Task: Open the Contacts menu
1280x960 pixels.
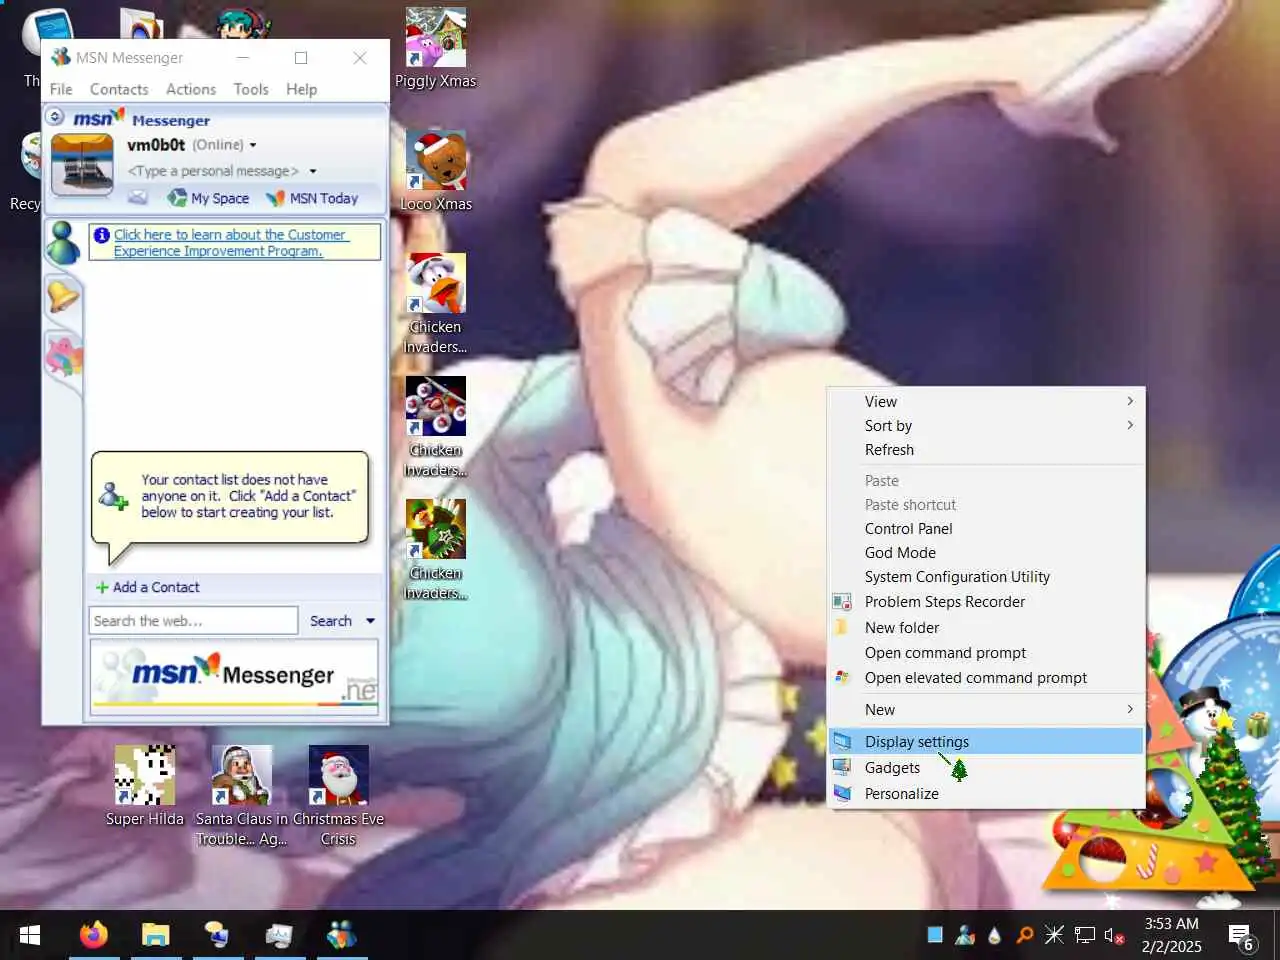Action: coord(119,89)
